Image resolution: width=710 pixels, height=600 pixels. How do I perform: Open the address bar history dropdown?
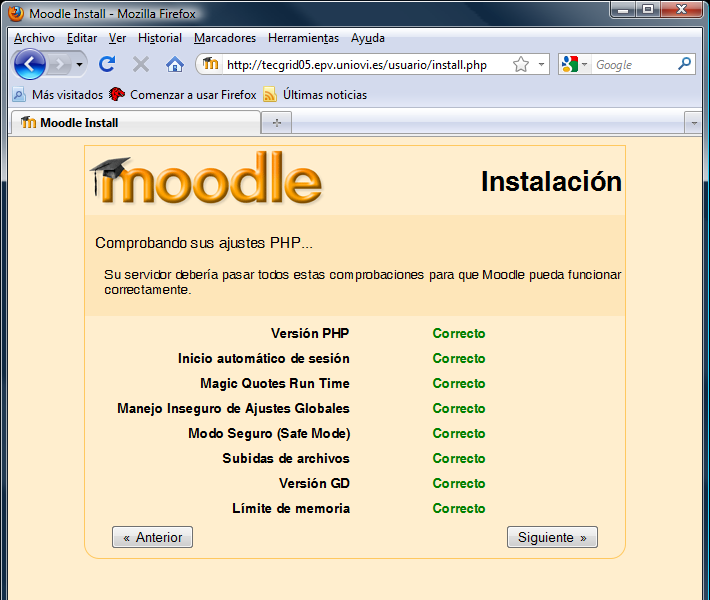click(x=541, y=64)
